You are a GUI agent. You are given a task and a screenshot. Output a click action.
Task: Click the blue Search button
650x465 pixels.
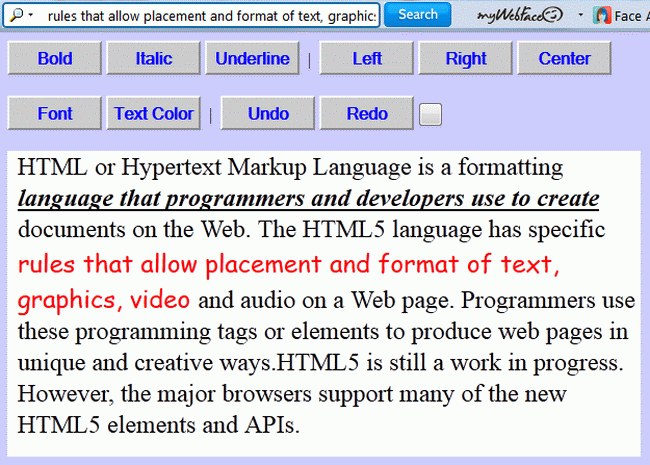click(417, 15)
